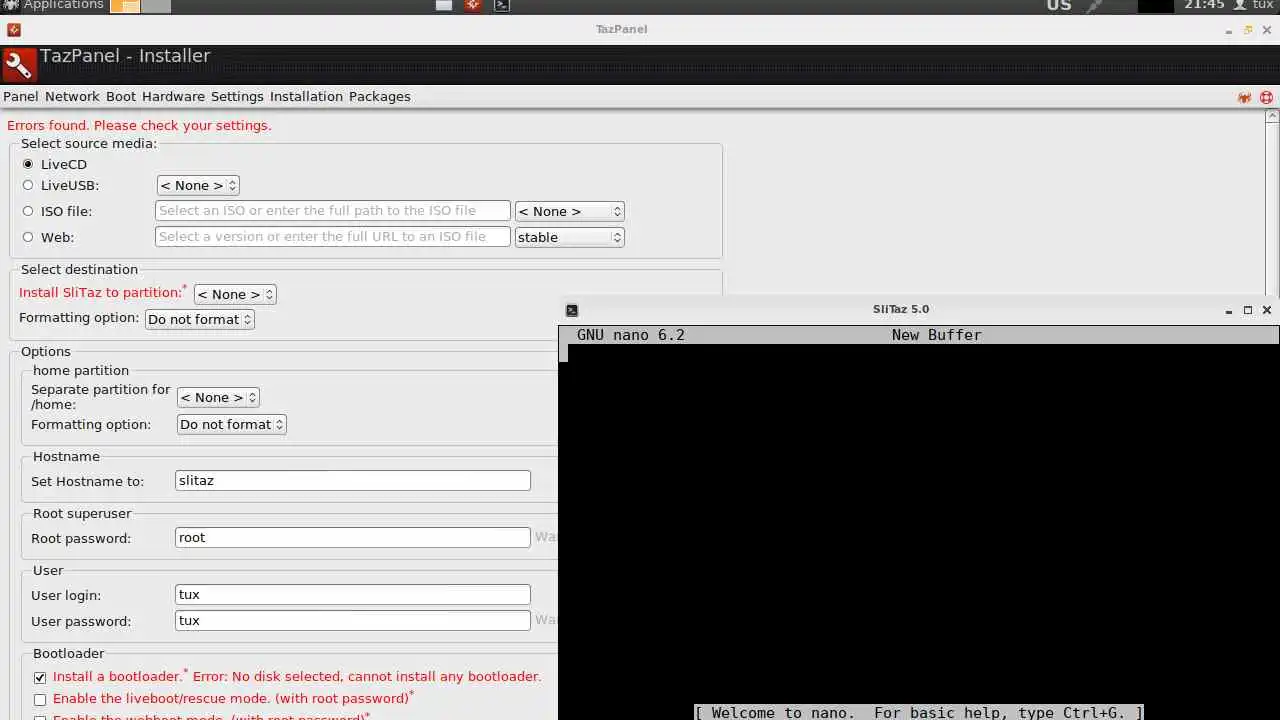Click the clock showing 21:45
This screenshot has width=1280, height=720.
tap(1204, 5)
